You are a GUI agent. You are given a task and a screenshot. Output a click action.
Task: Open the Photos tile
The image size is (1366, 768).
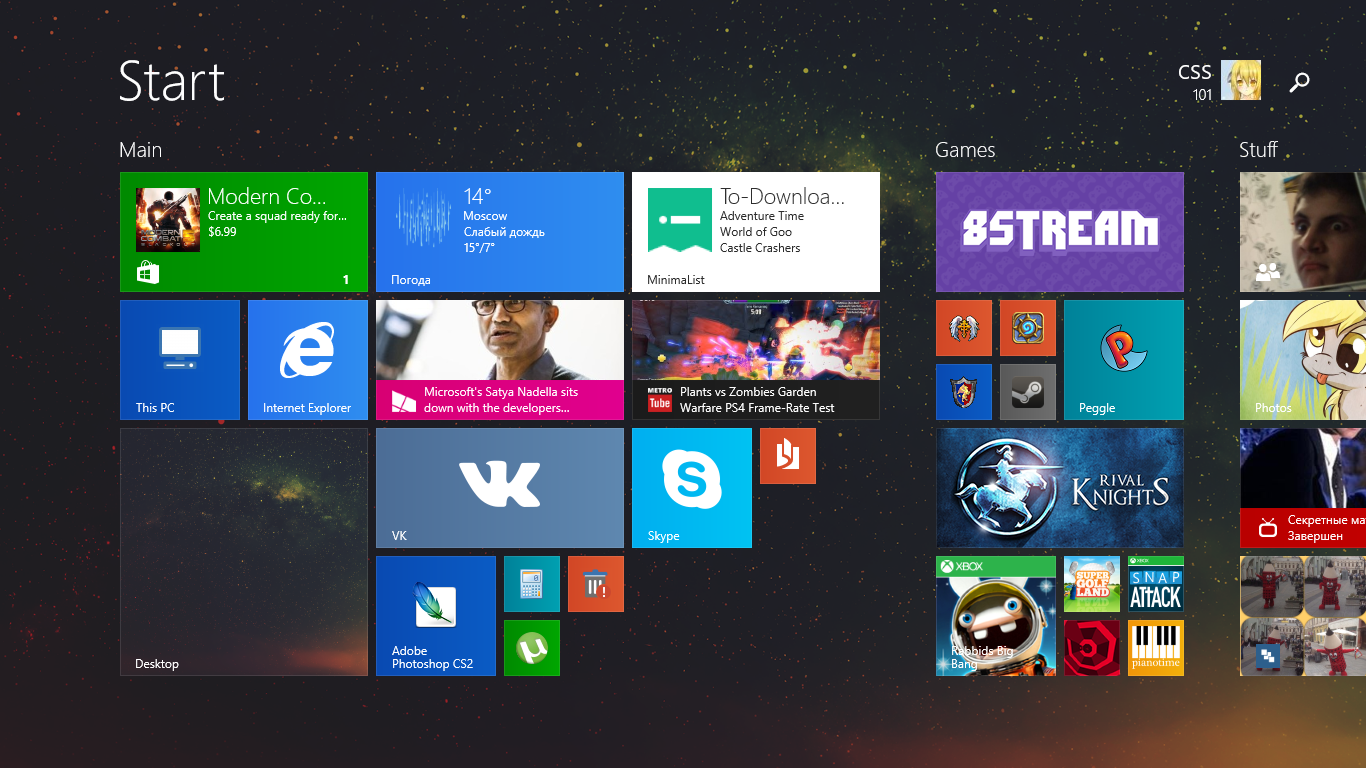[1303, 360]
